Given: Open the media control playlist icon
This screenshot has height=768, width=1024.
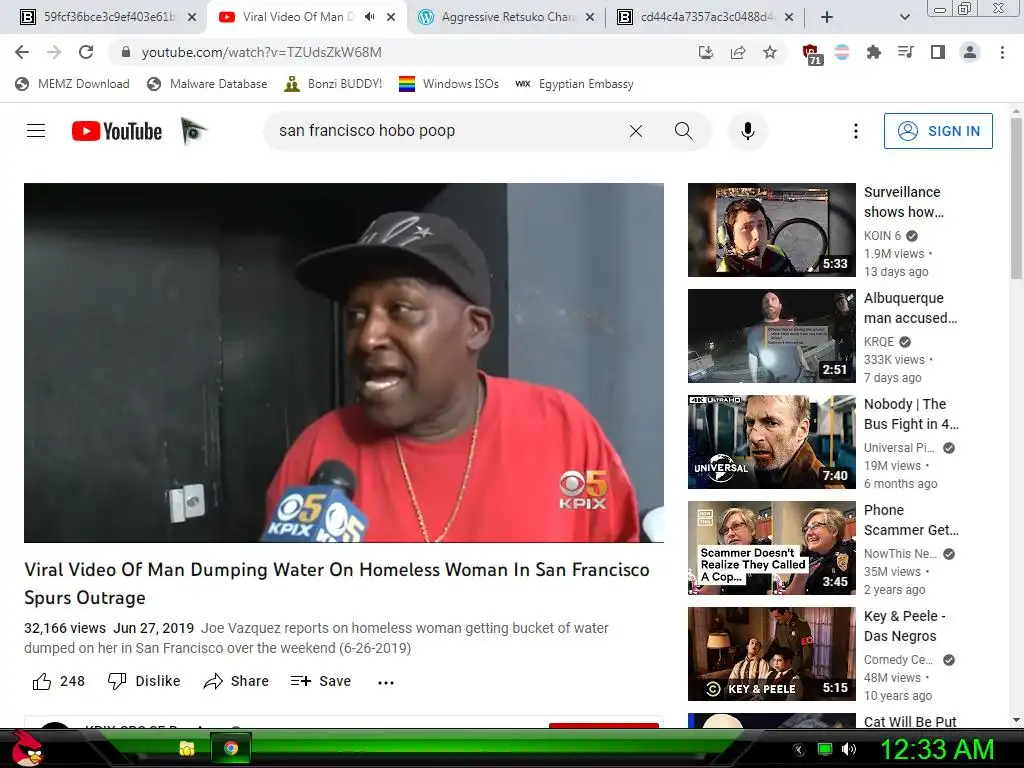Looking at the screenshot, I should (905, 52).
